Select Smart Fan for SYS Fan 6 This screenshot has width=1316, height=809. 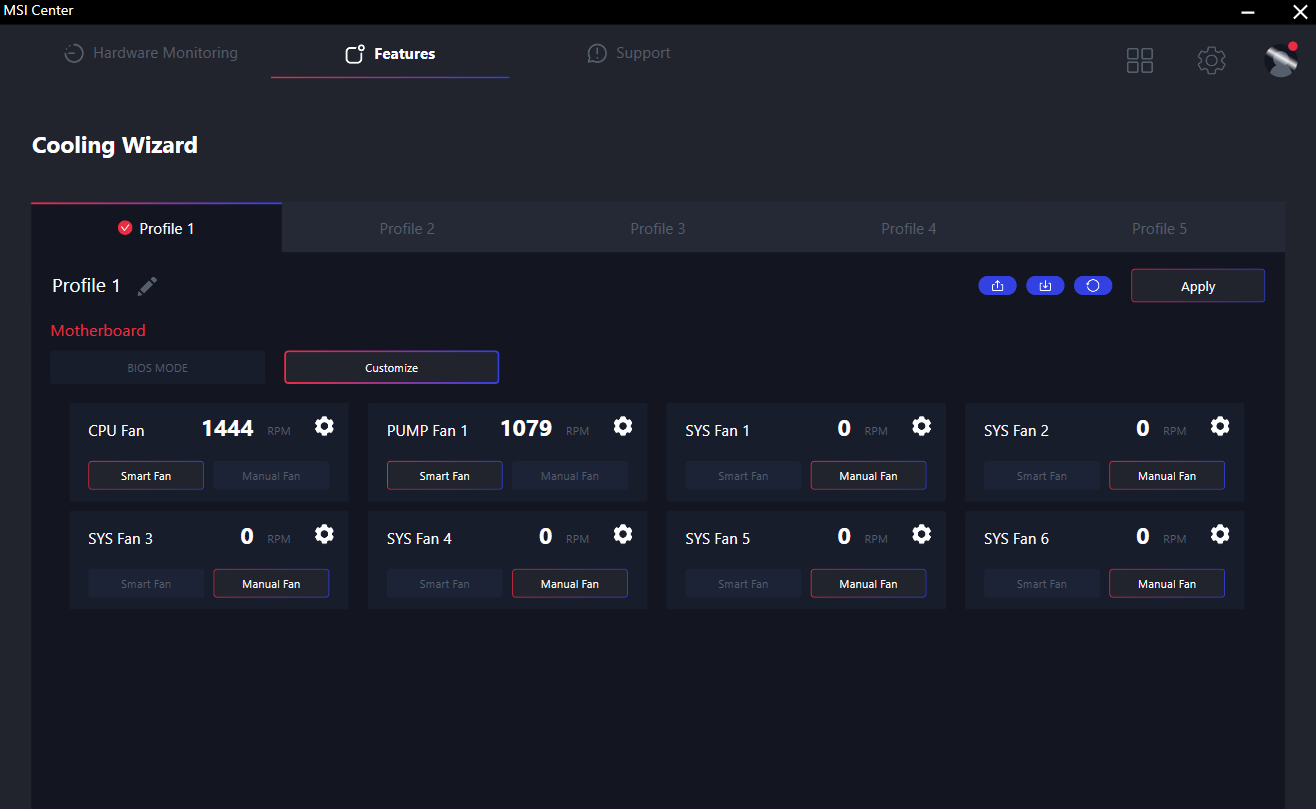click(1042, 584)
